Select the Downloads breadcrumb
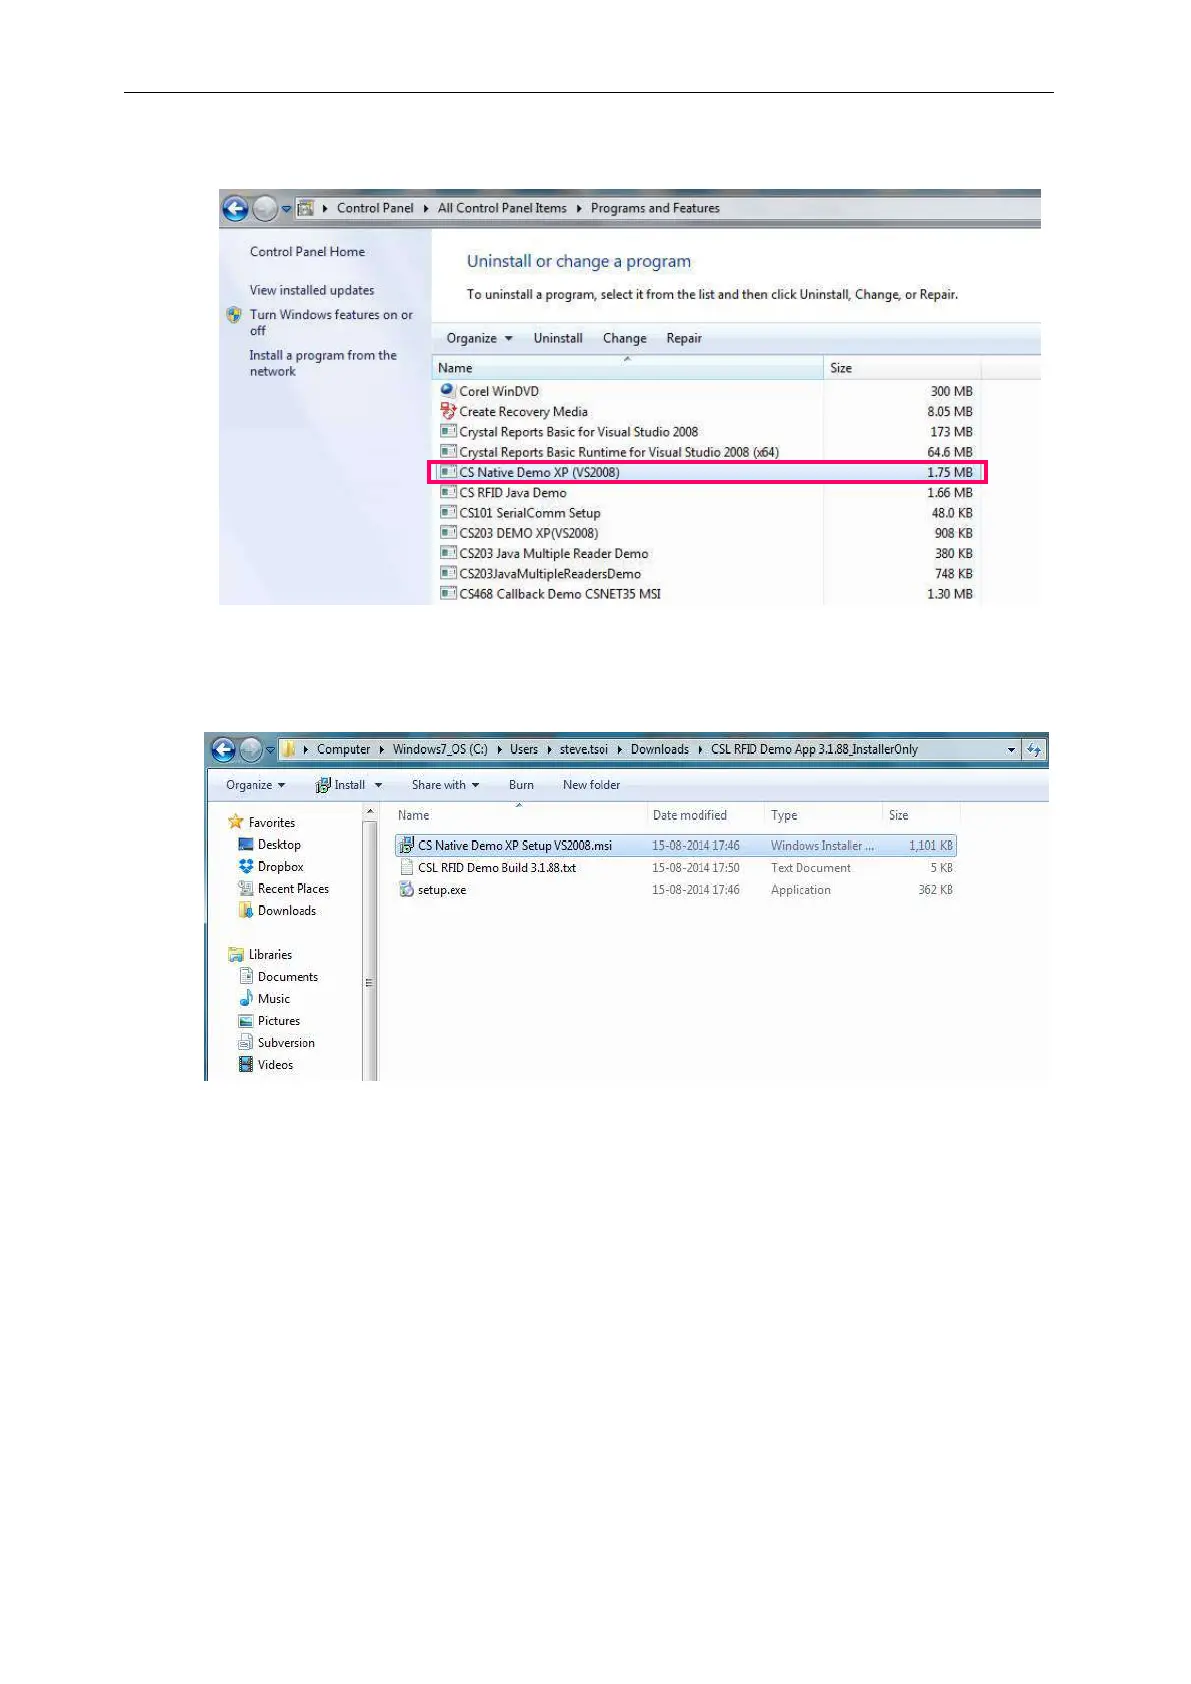This screenshot has height=1684, width=1191. coord(660,749)
